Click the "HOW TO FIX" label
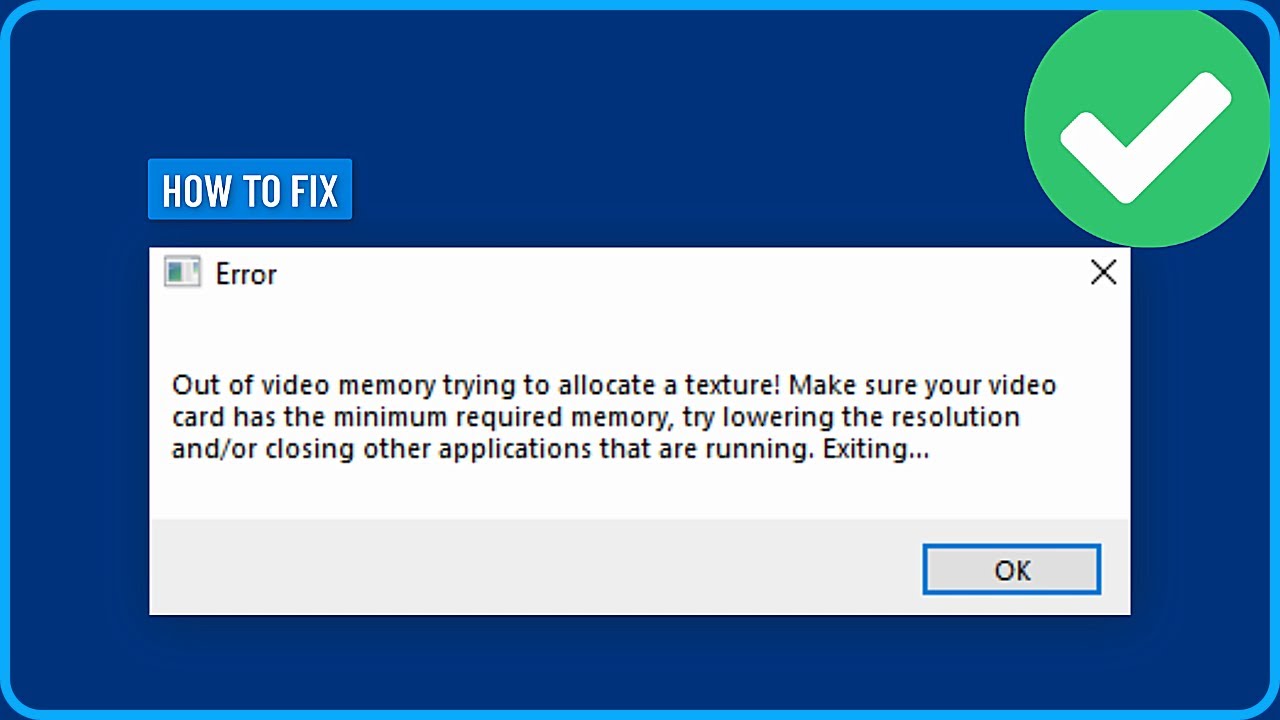The width and height of the screenshot is (1280, 720). [x=250, y=189]
